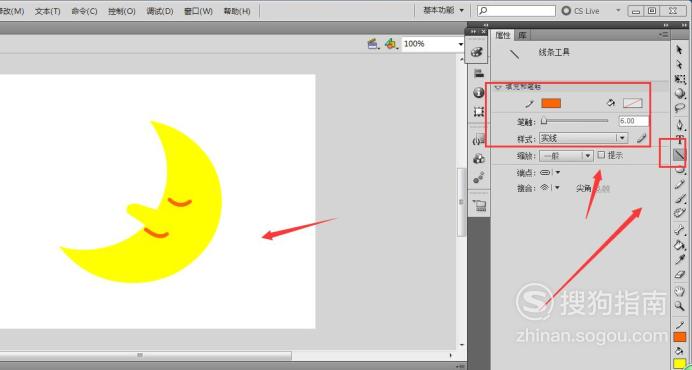Click the horizontal scrollbar right arrow
Viewport: 692px width, 370px height.
pyautogui.click(x=451, y=355)
